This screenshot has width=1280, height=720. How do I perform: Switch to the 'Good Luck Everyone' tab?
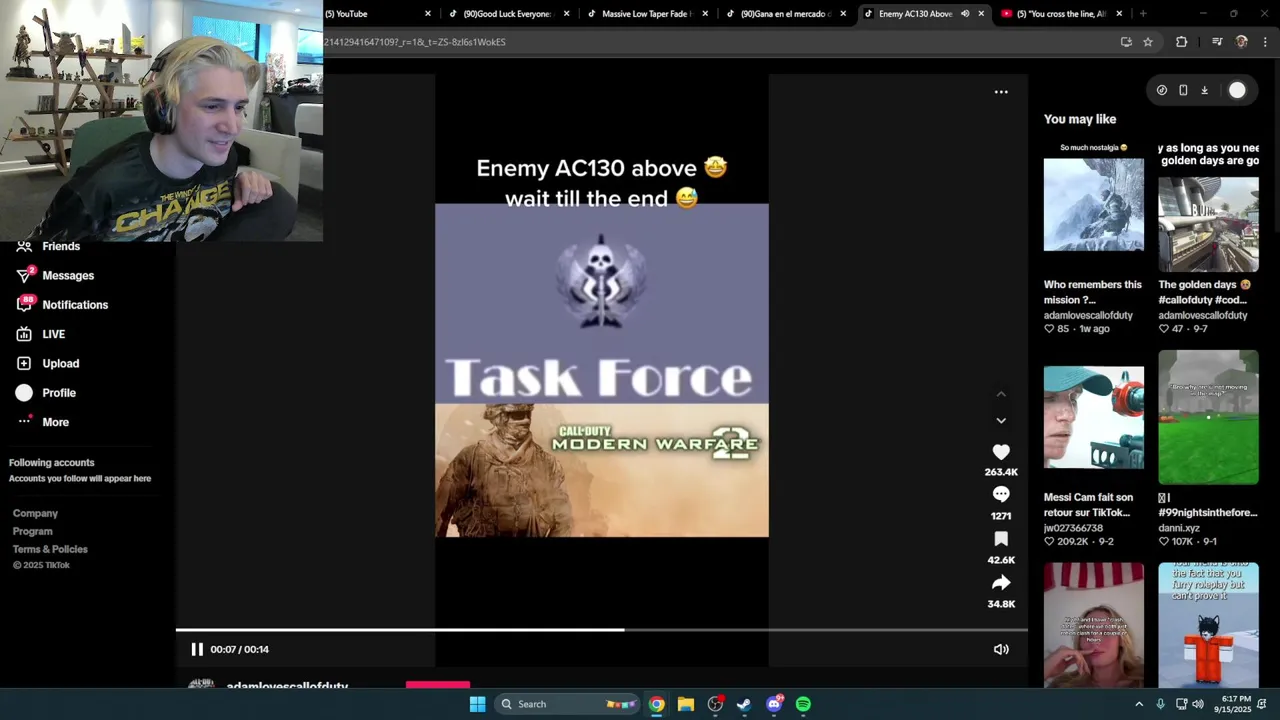pos(507,14)
